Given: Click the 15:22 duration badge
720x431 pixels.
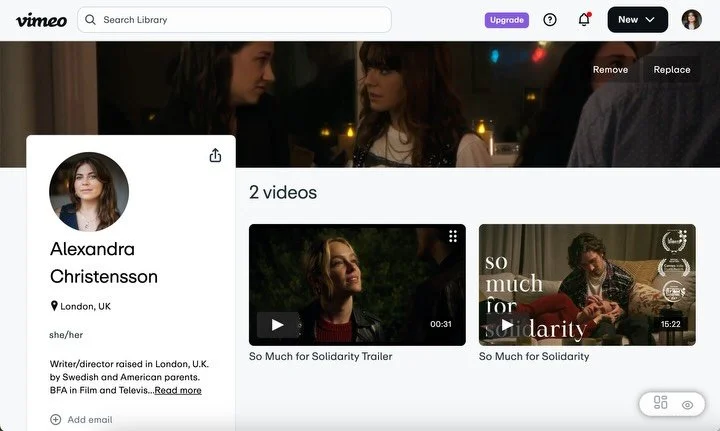Looking at the screenshot, I should [670, 324].
